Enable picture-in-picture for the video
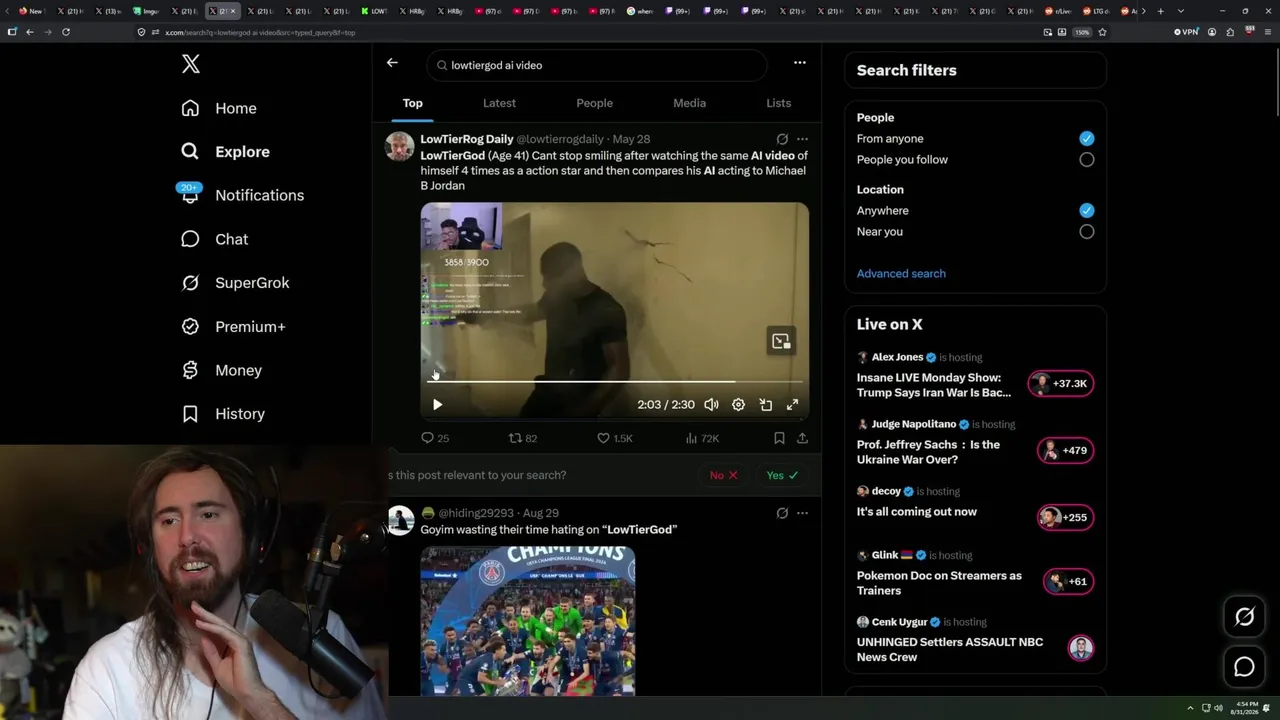 click(765, 405)
